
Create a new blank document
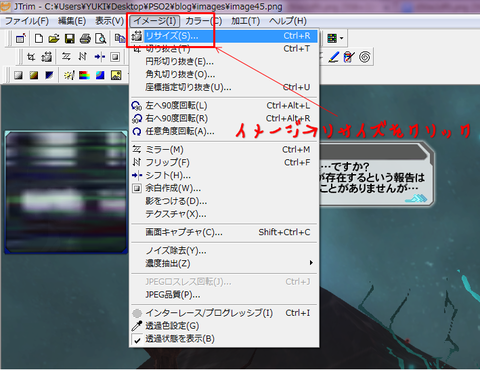pos(39,39)
